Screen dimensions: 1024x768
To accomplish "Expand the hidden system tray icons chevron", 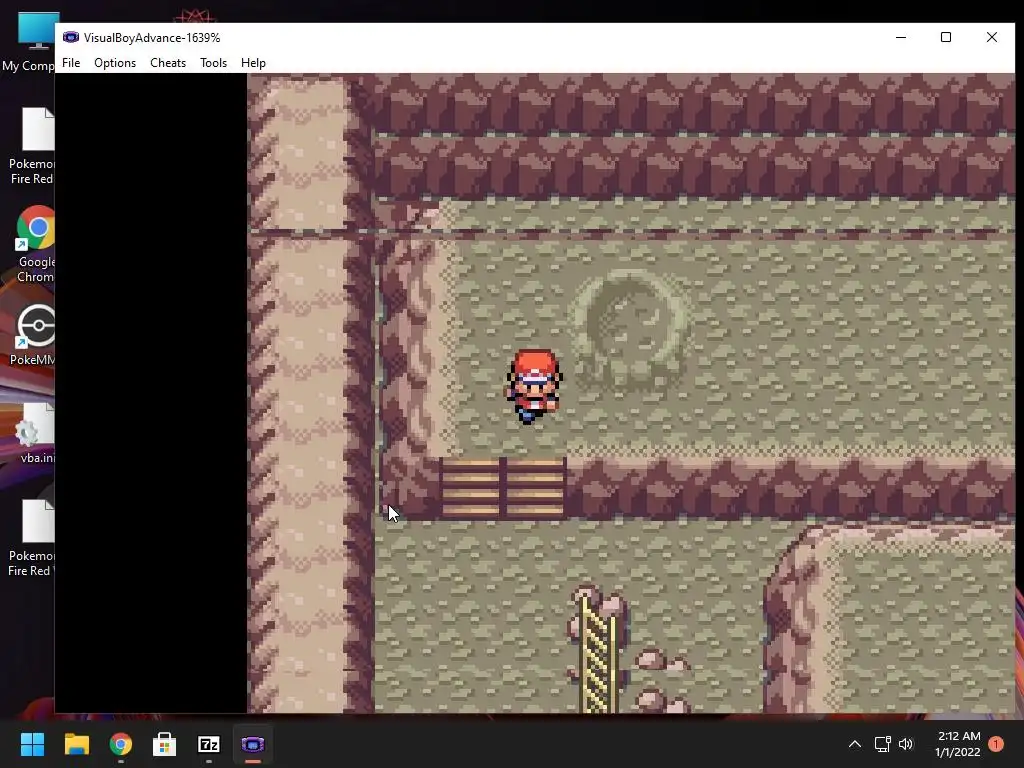I will tap(854, 744).
